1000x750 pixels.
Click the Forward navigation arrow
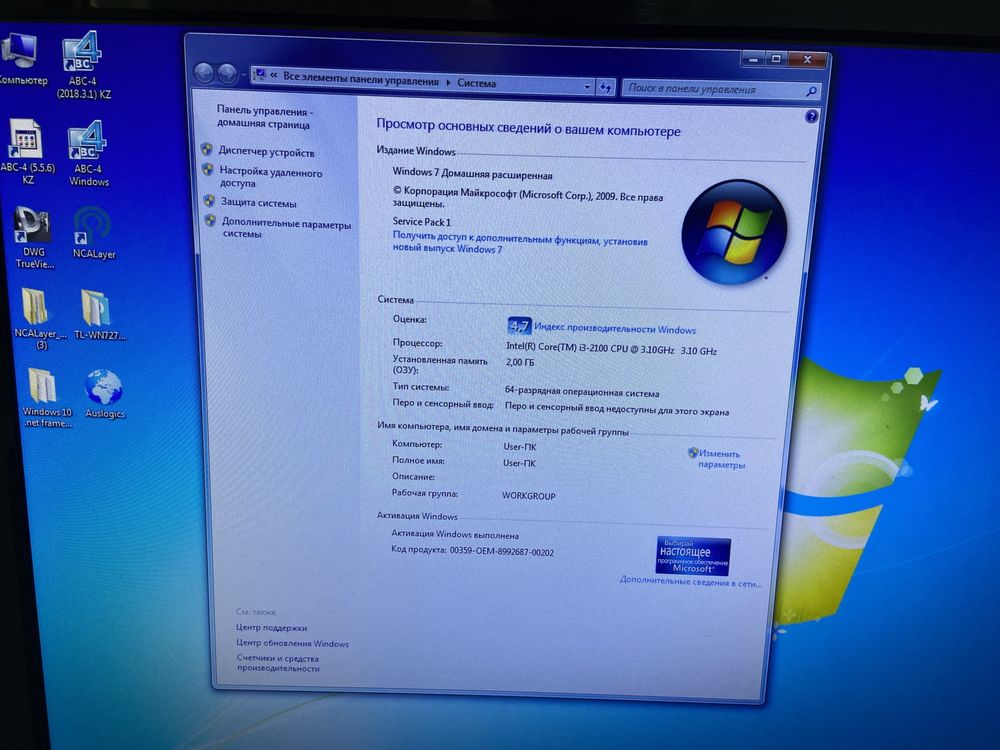coord(227,75)
